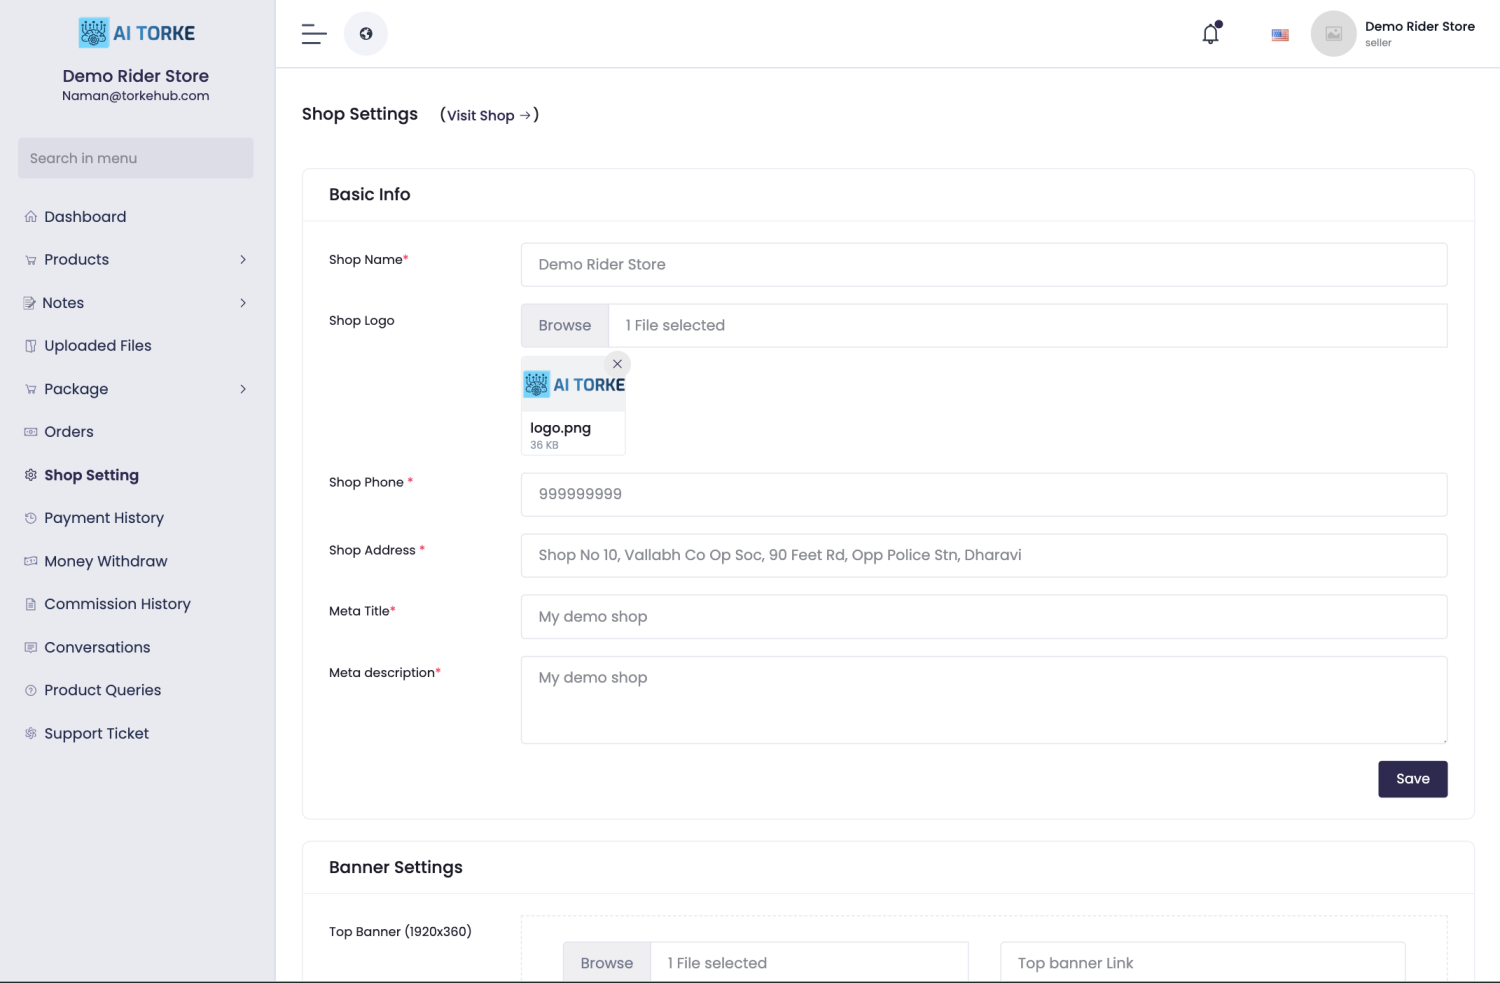The height and width of the screenshot is (983, 1500).
Task: Click the Meta description textarea
Action: click(x=984, y=700)
